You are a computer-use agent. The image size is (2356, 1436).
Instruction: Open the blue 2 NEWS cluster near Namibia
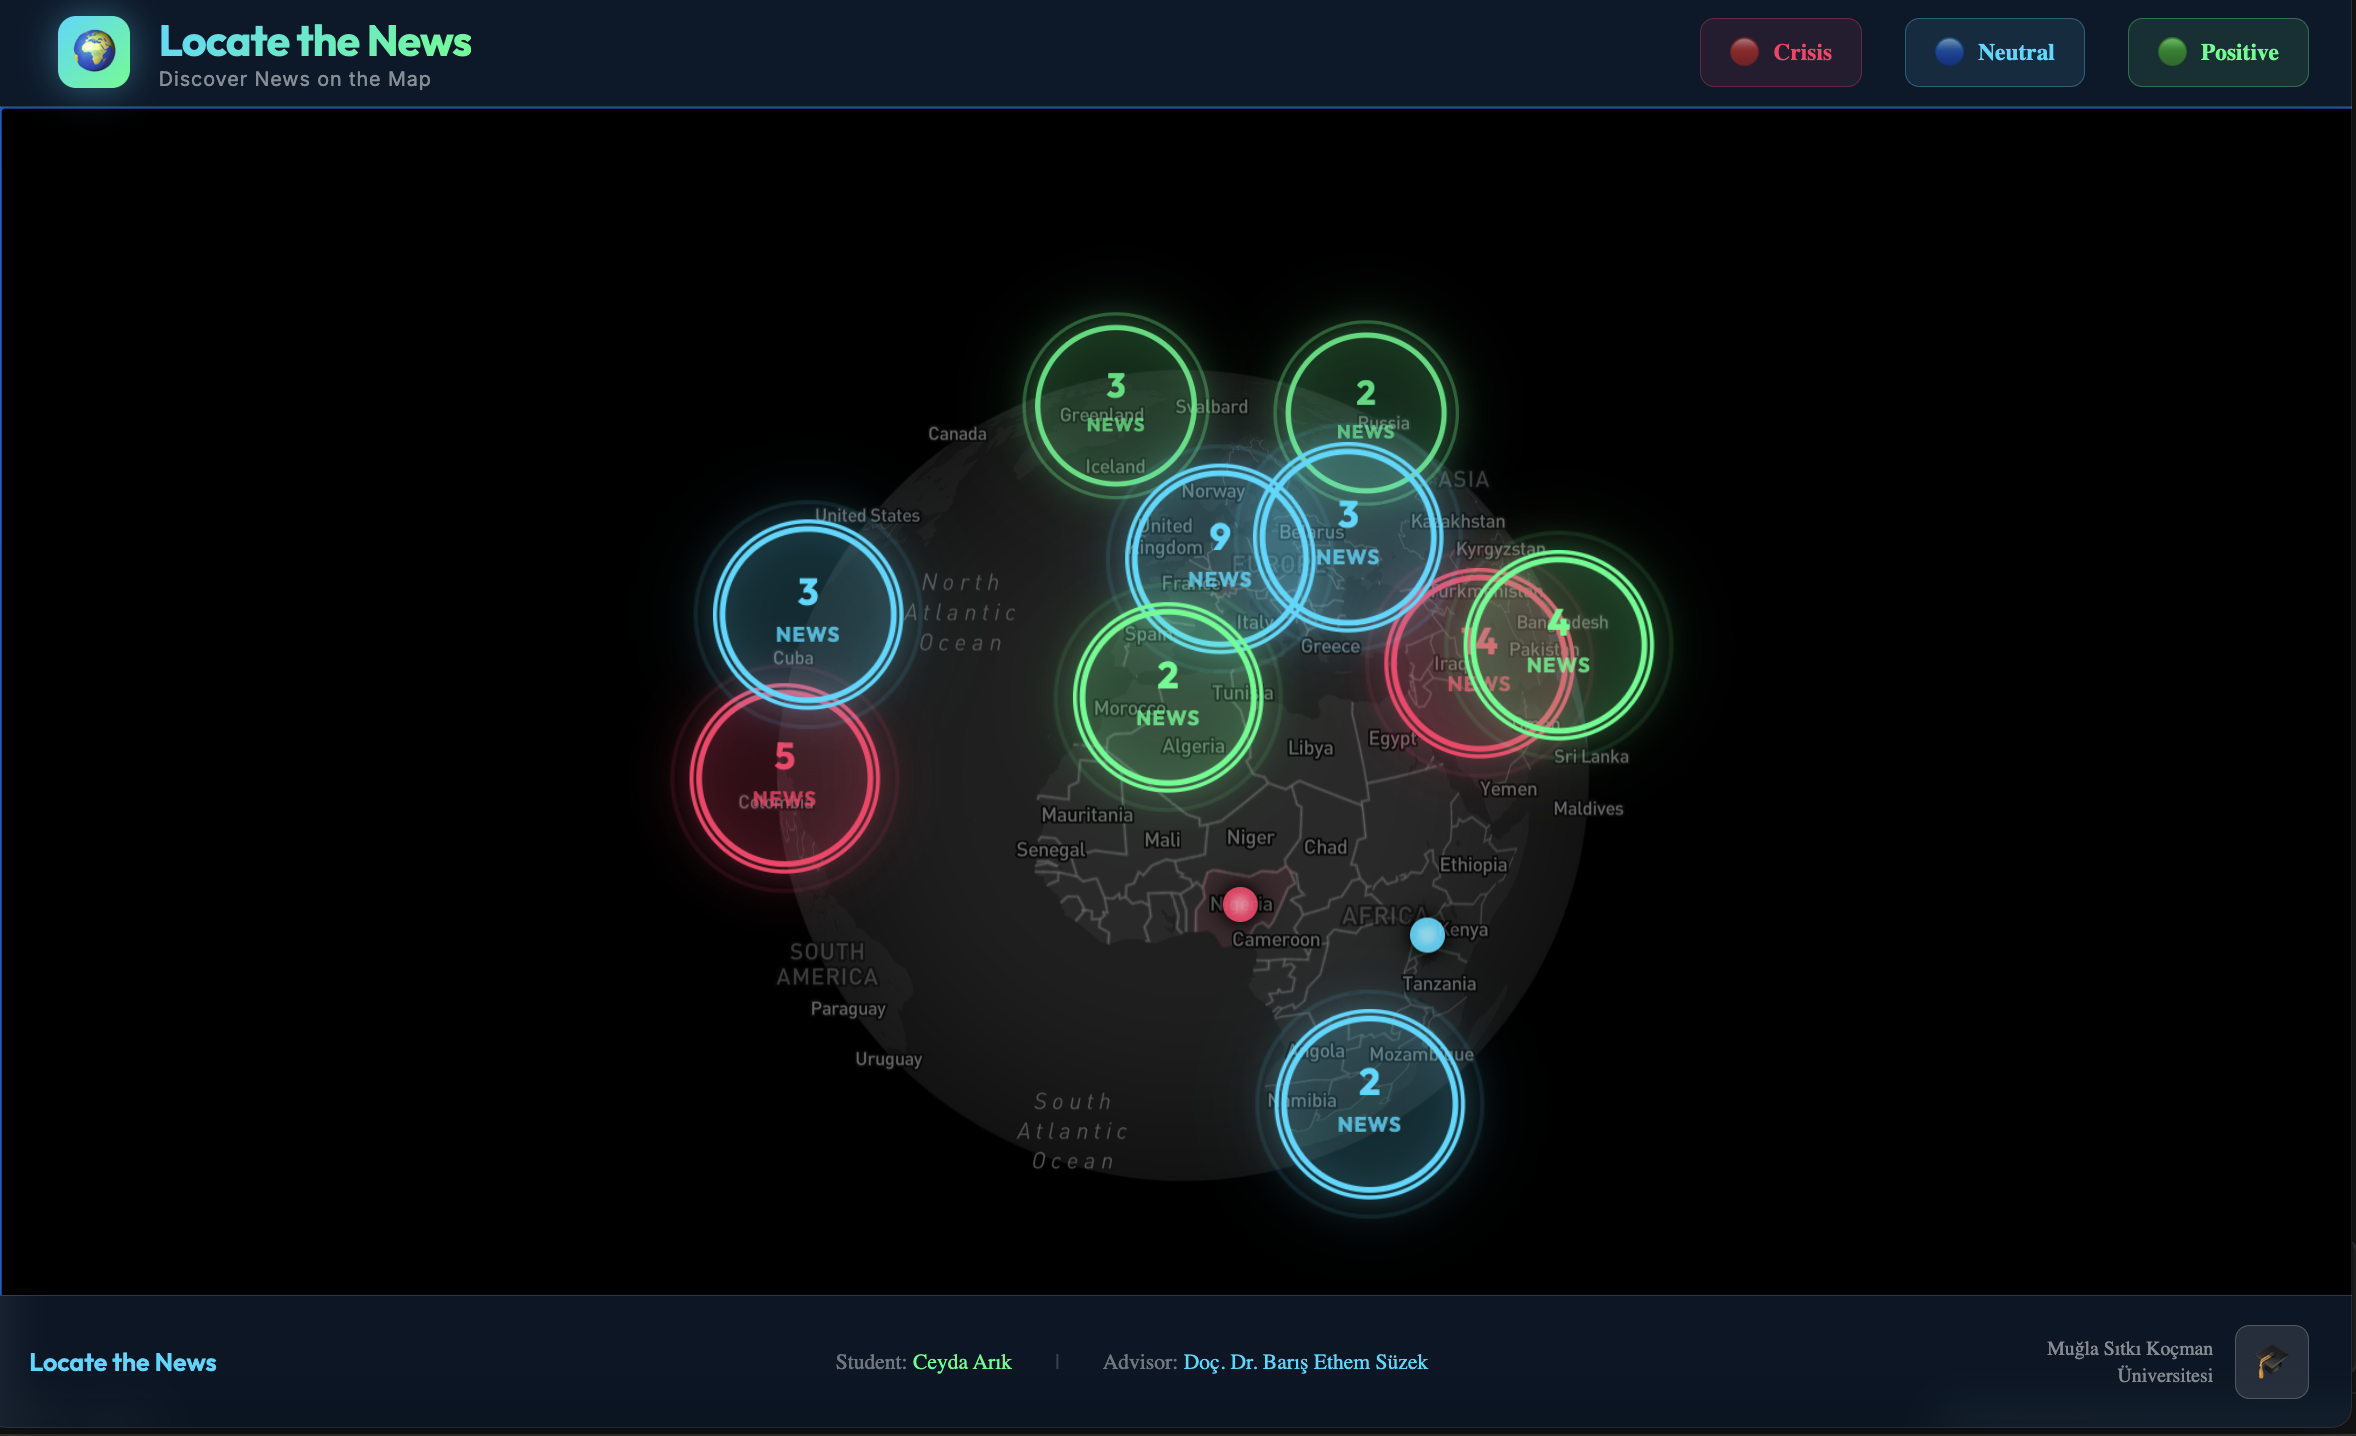point(1369,1103)
